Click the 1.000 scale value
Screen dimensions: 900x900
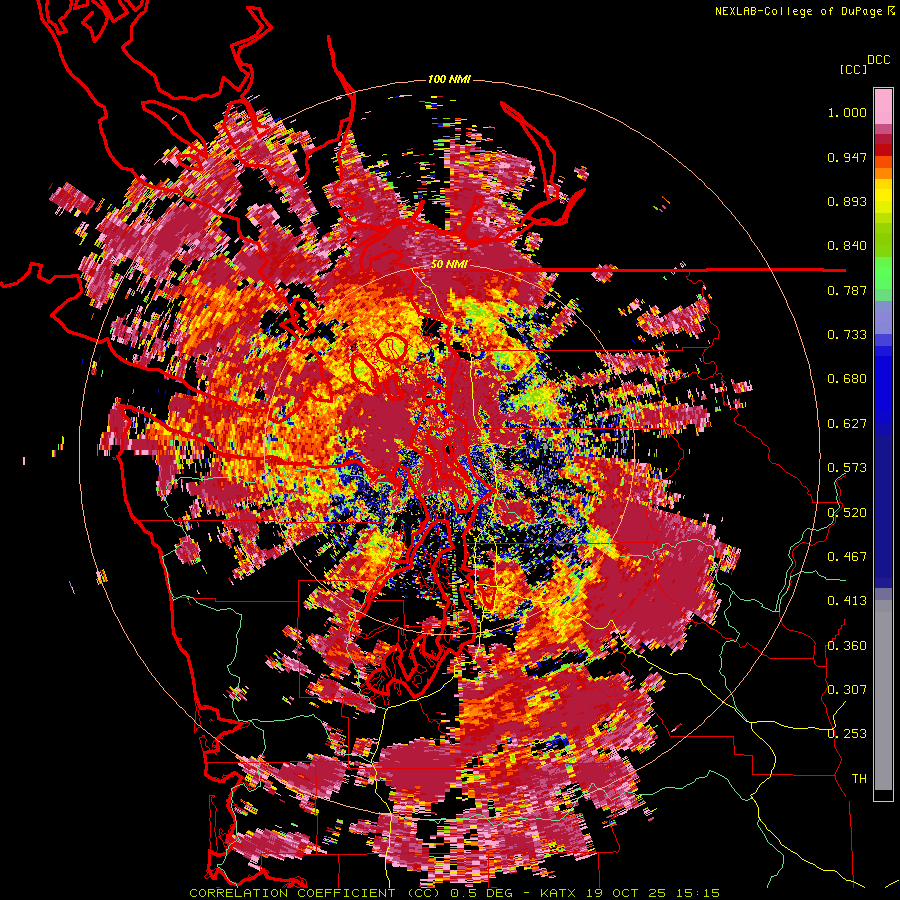847,112
